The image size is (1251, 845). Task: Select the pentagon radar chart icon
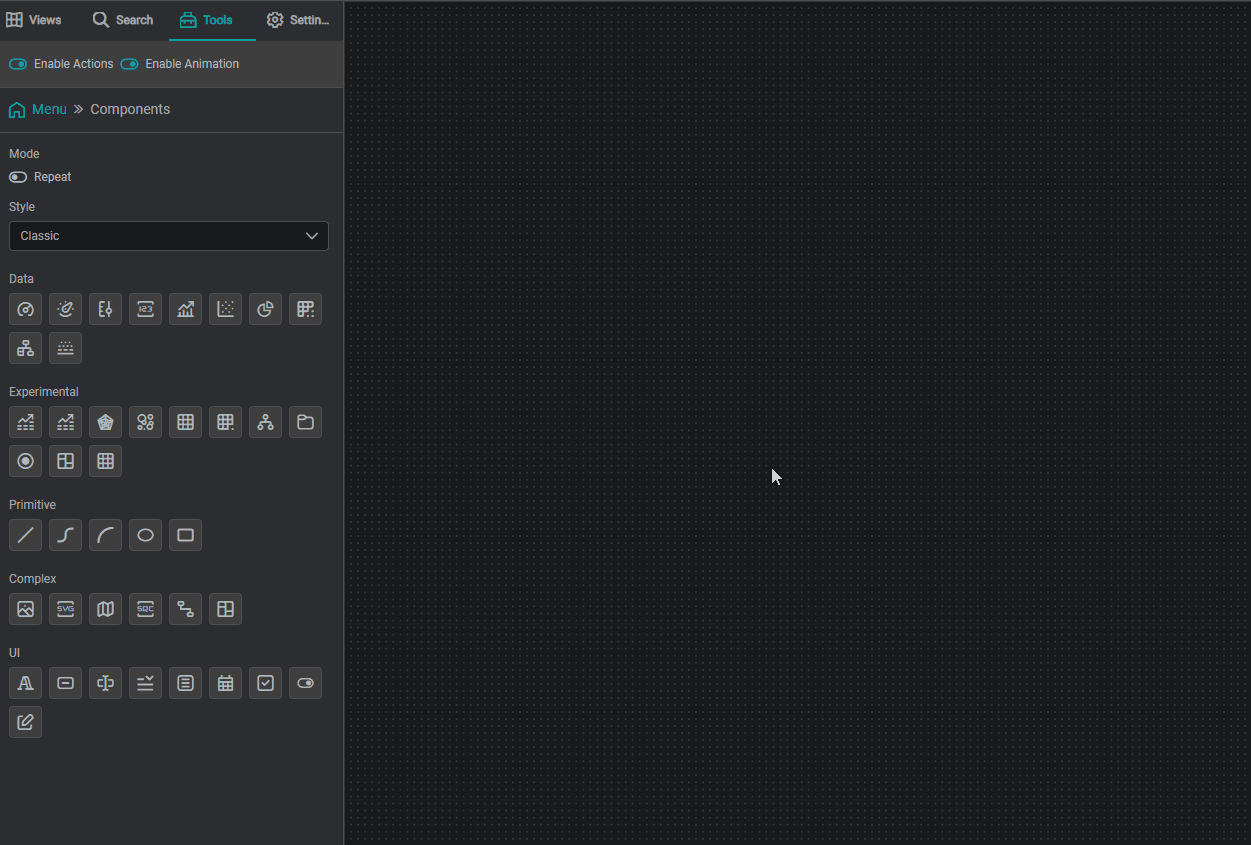coord(106,422)
